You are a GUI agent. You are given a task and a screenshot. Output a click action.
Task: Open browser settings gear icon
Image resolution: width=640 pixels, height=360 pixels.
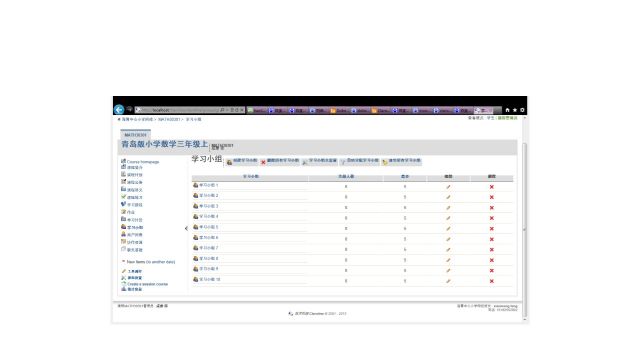[522, 110]
